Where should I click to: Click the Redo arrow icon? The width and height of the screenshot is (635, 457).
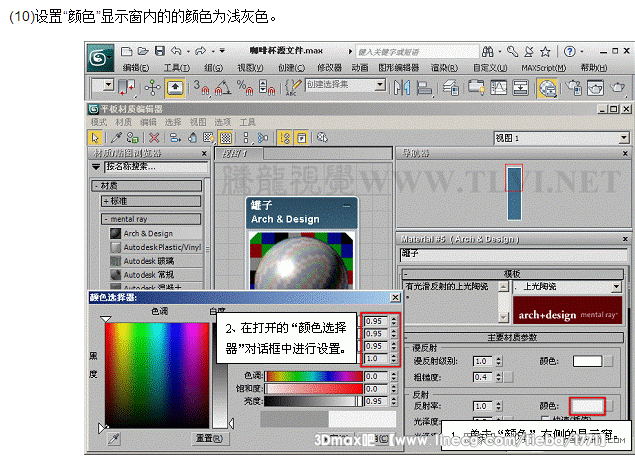click(x=200, y=51)
